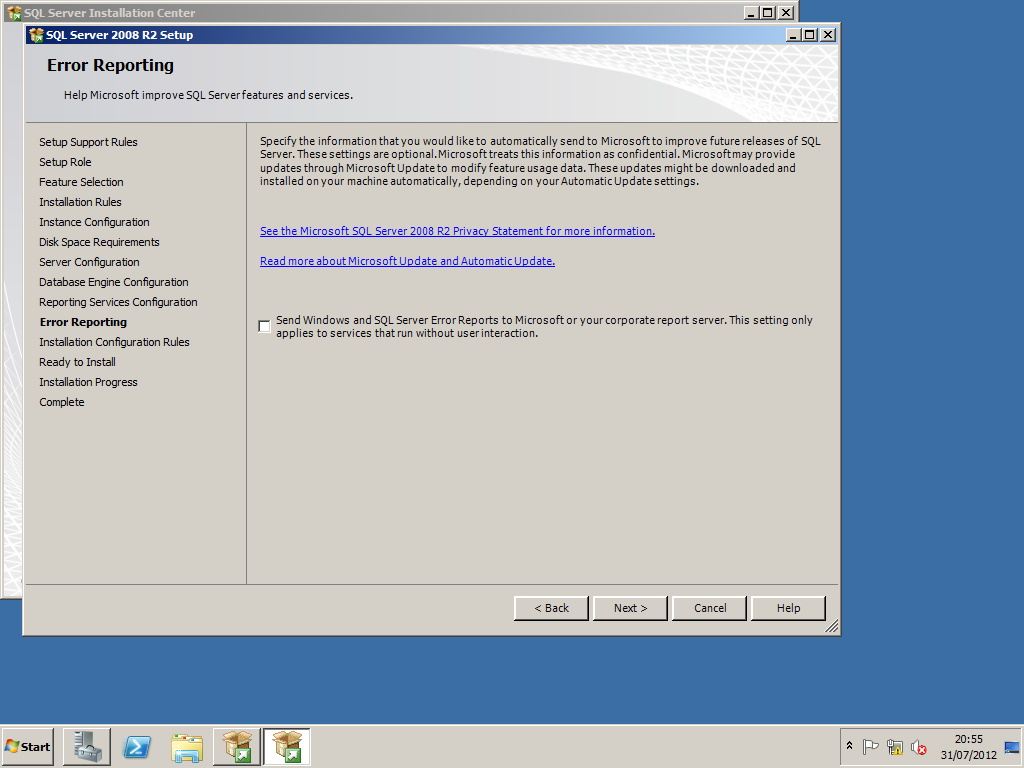Screen dimensions: 1024x768
Task: Select Reporting Services Configuration step
Action: coord(118,302)
